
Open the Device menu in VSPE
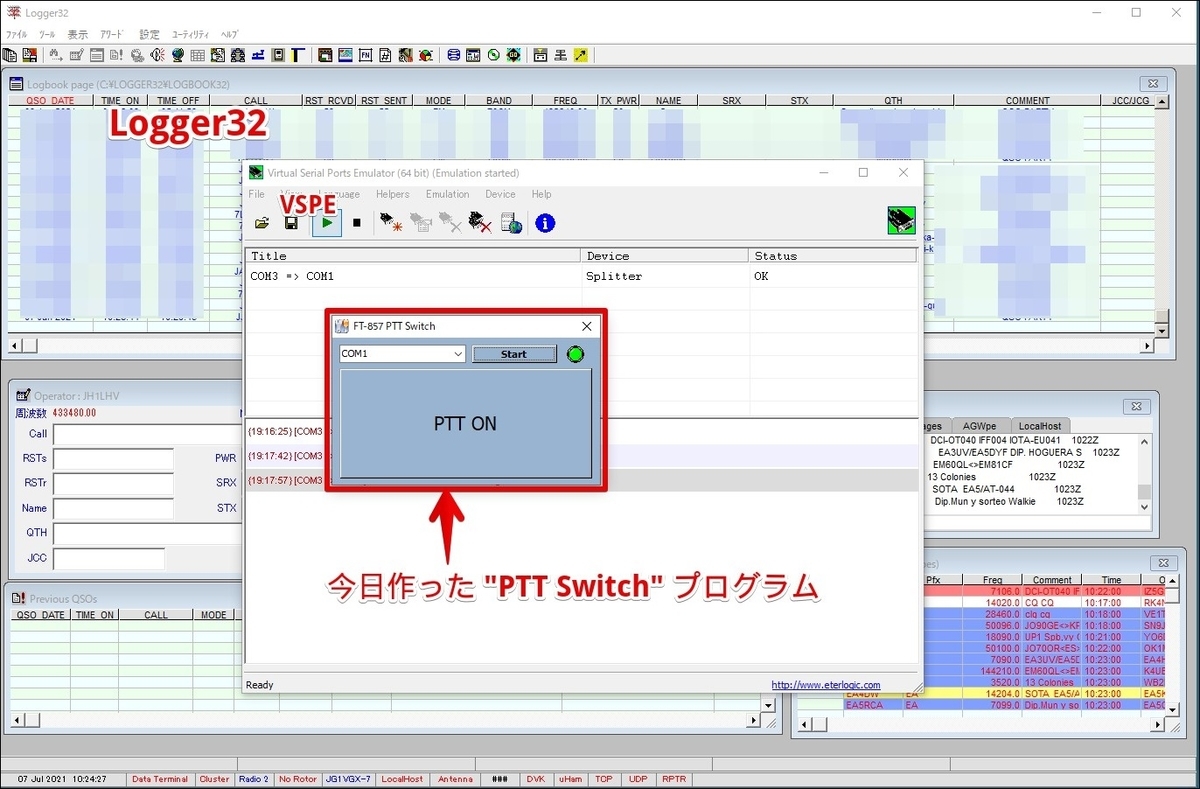point(500,194)
